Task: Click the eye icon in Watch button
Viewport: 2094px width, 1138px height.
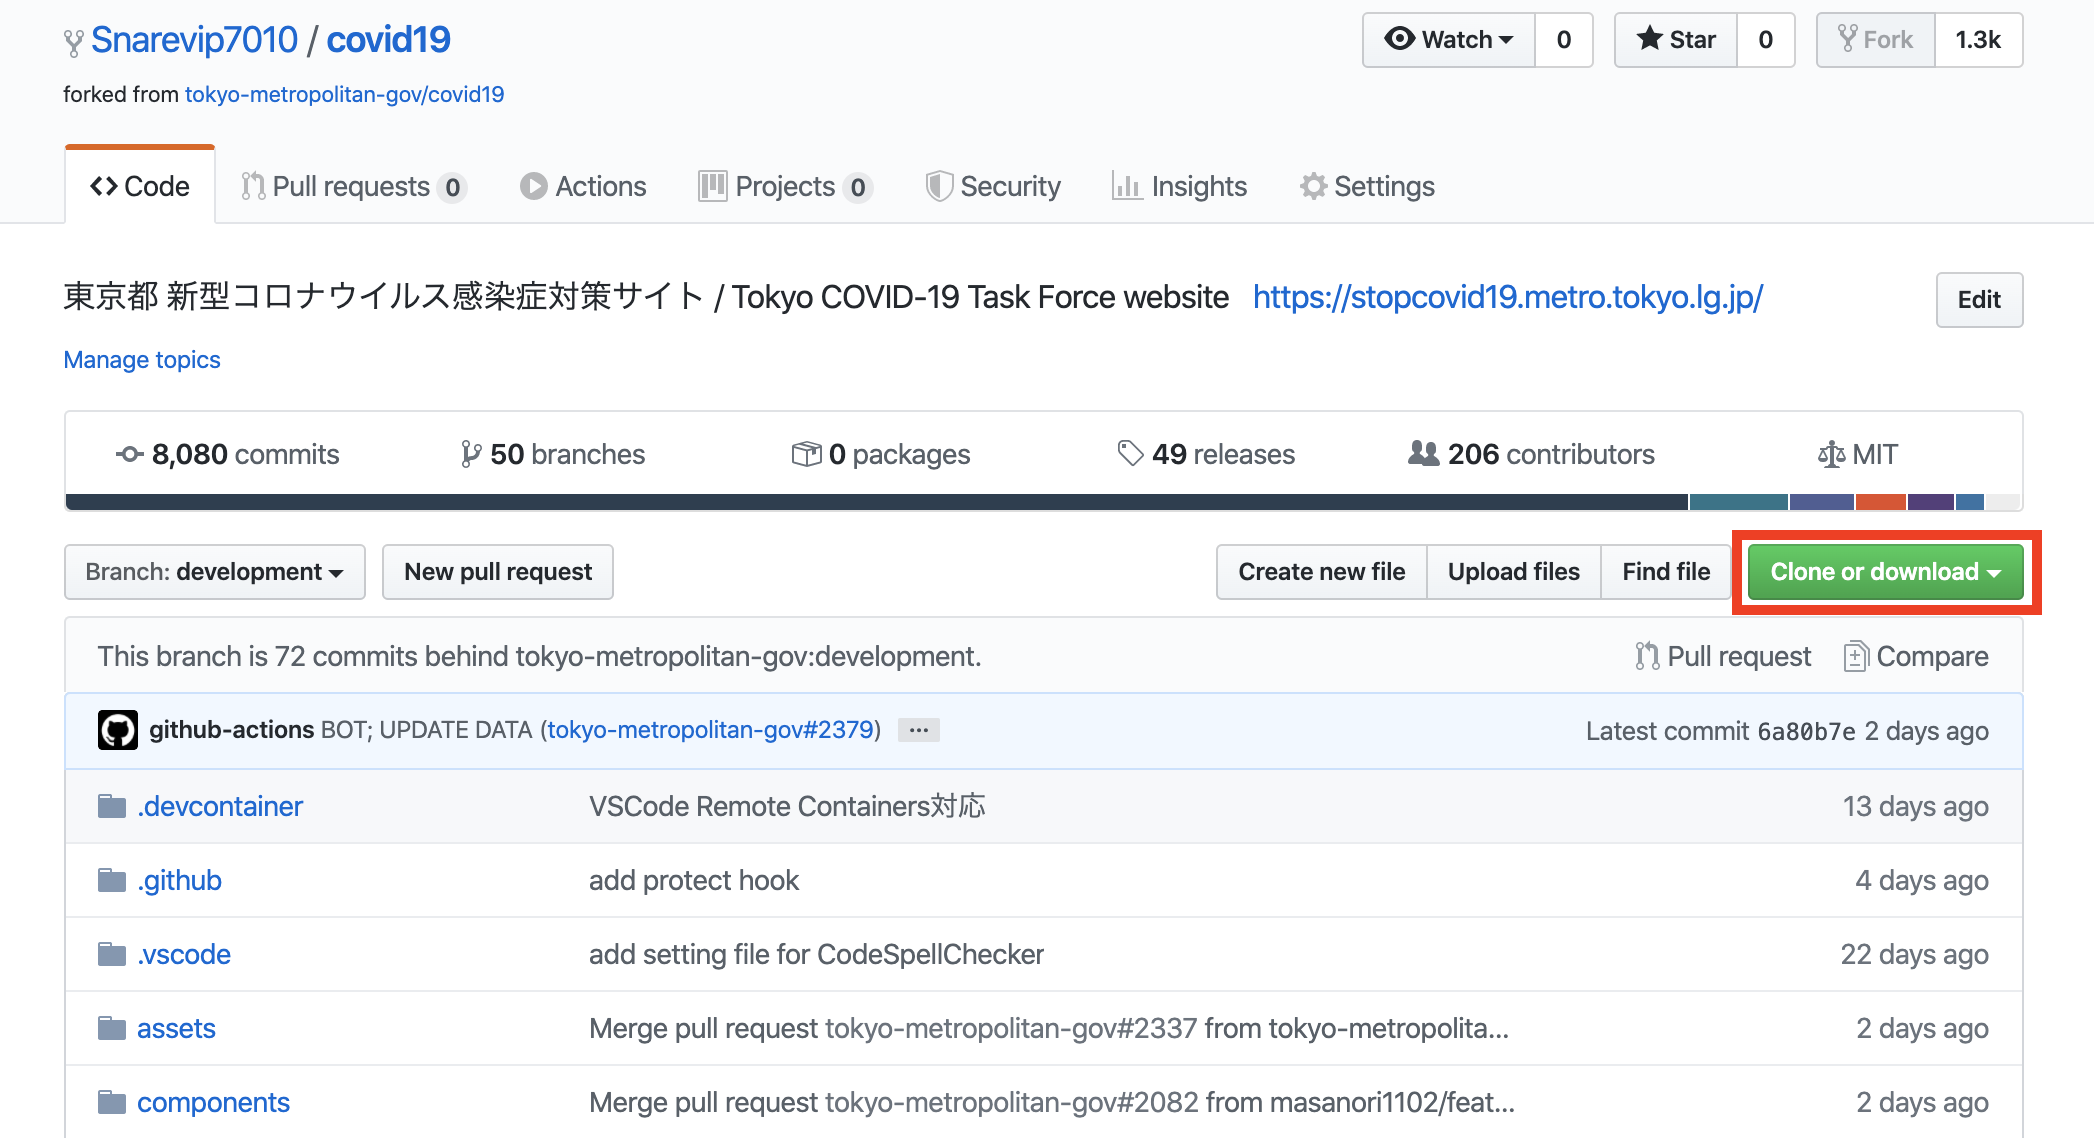Action: pos(1399,39)
